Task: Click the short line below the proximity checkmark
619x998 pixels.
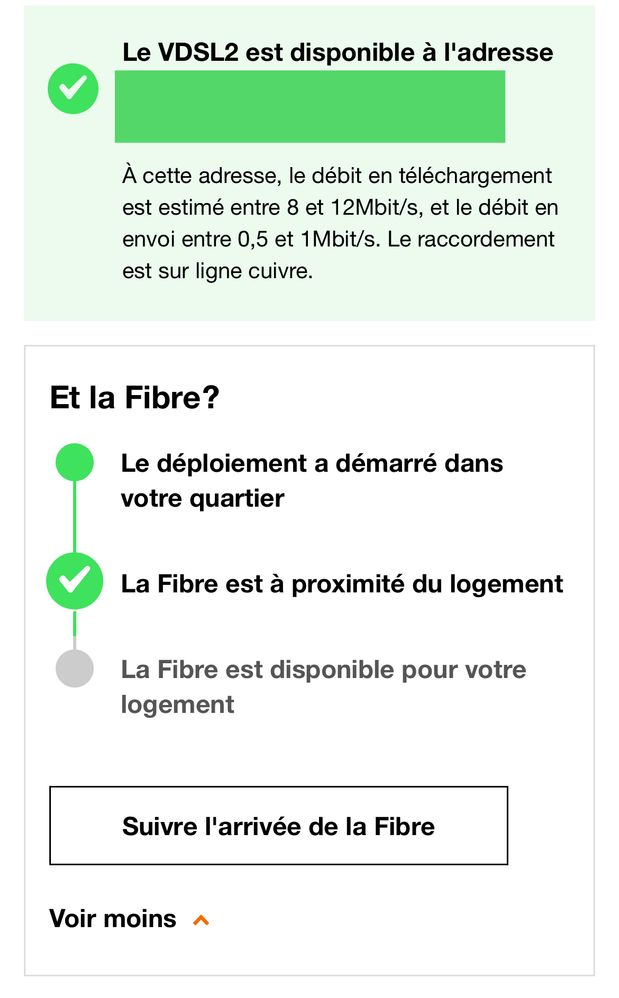Action: (x=74, y=624)
